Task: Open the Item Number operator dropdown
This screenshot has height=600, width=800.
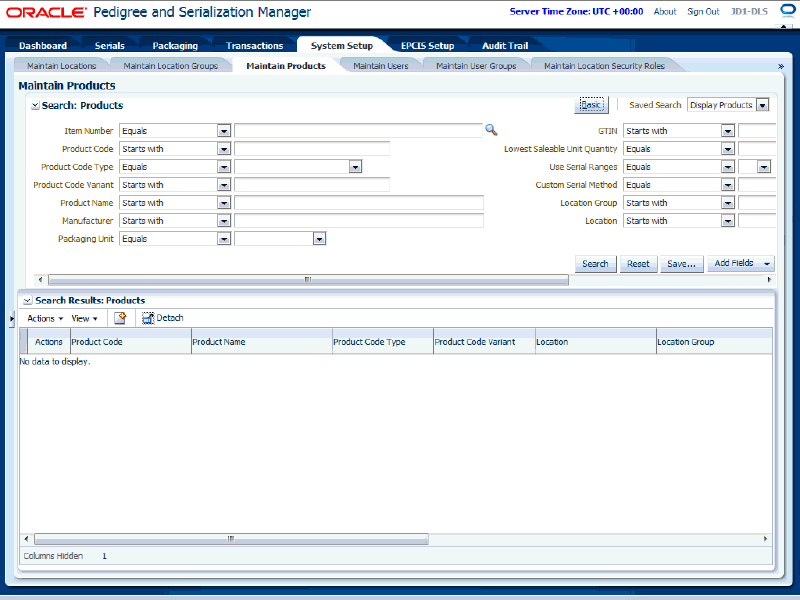Action: (x=224, y=131)
